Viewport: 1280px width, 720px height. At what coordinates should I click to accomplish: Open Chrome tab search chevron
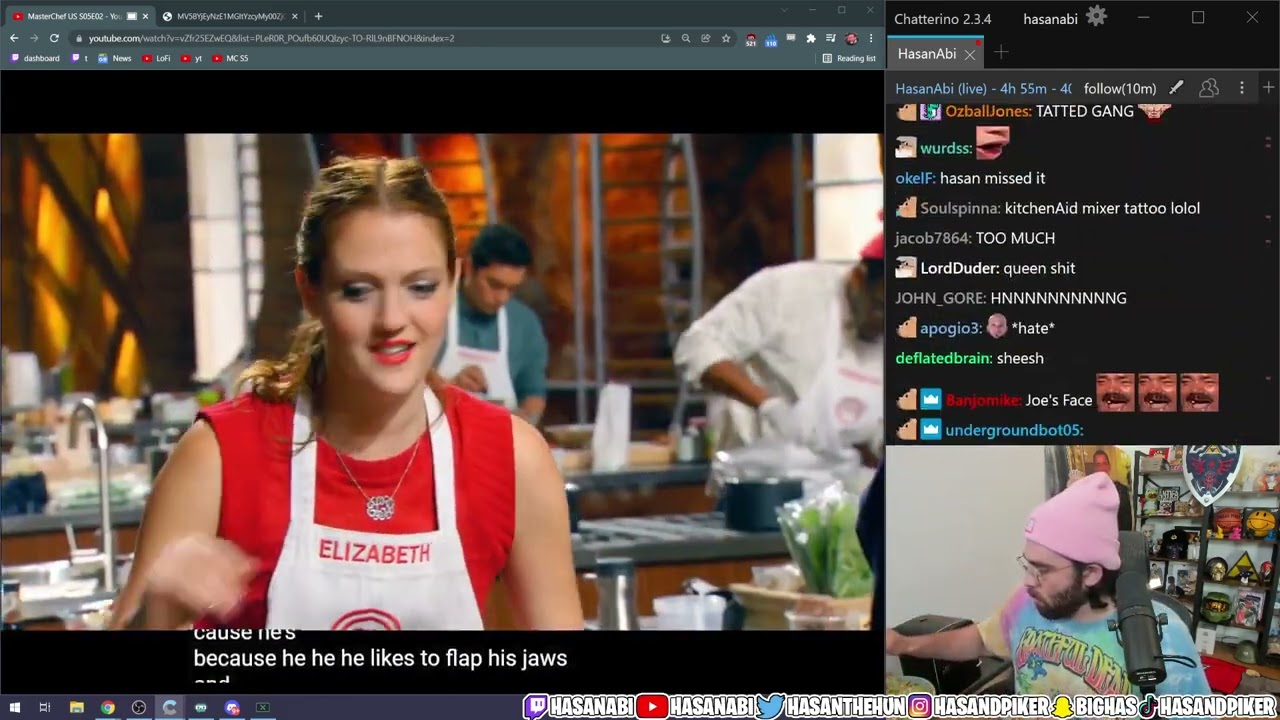[x=785, y=10]
